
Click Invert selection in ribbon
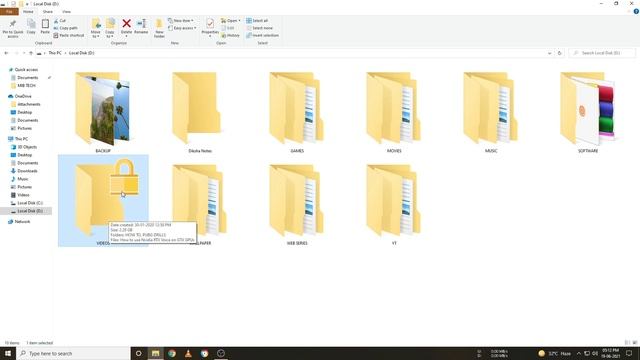pos(262,36)
